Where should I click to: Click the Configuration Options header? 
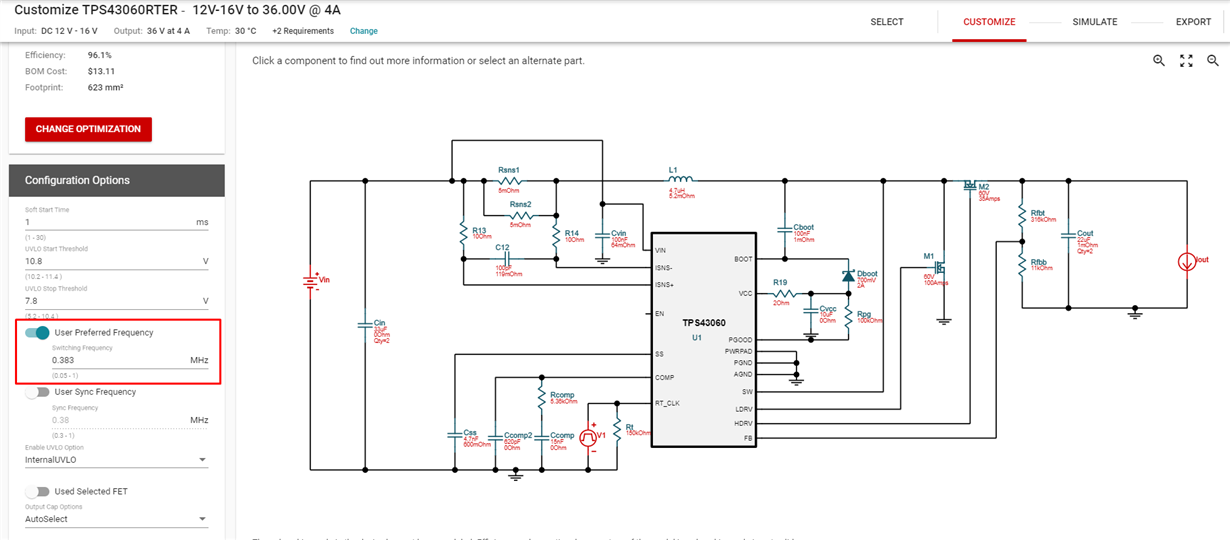117,181
